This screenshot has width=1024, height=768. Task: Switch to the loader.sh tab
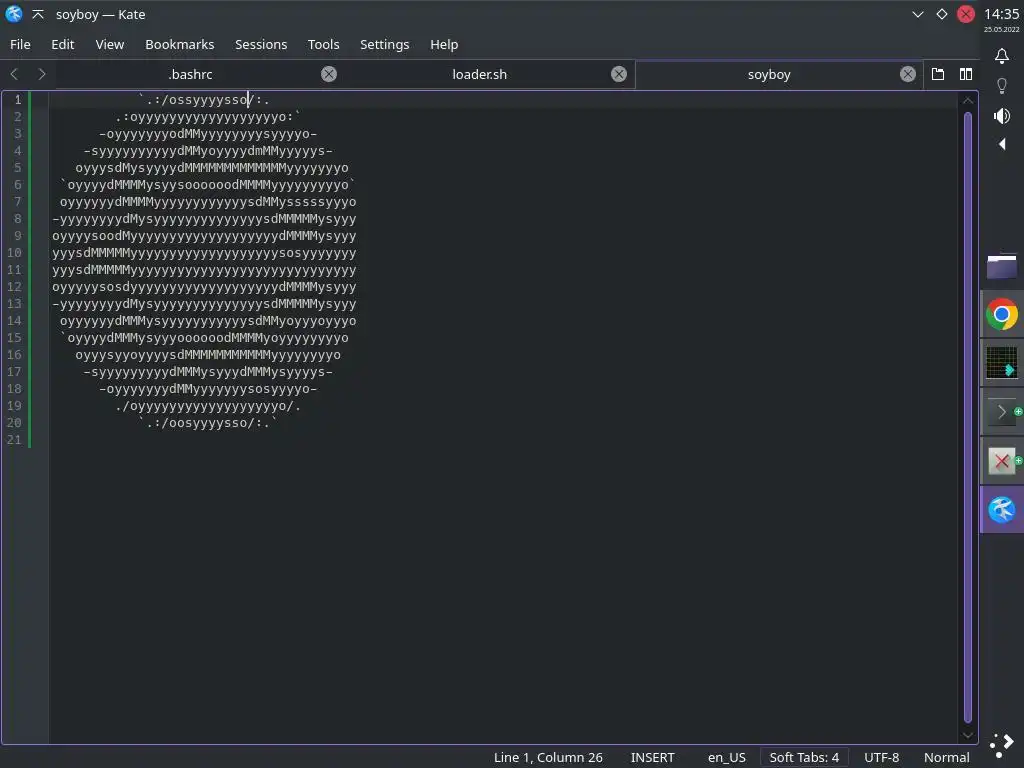click(x=479, y=74)
